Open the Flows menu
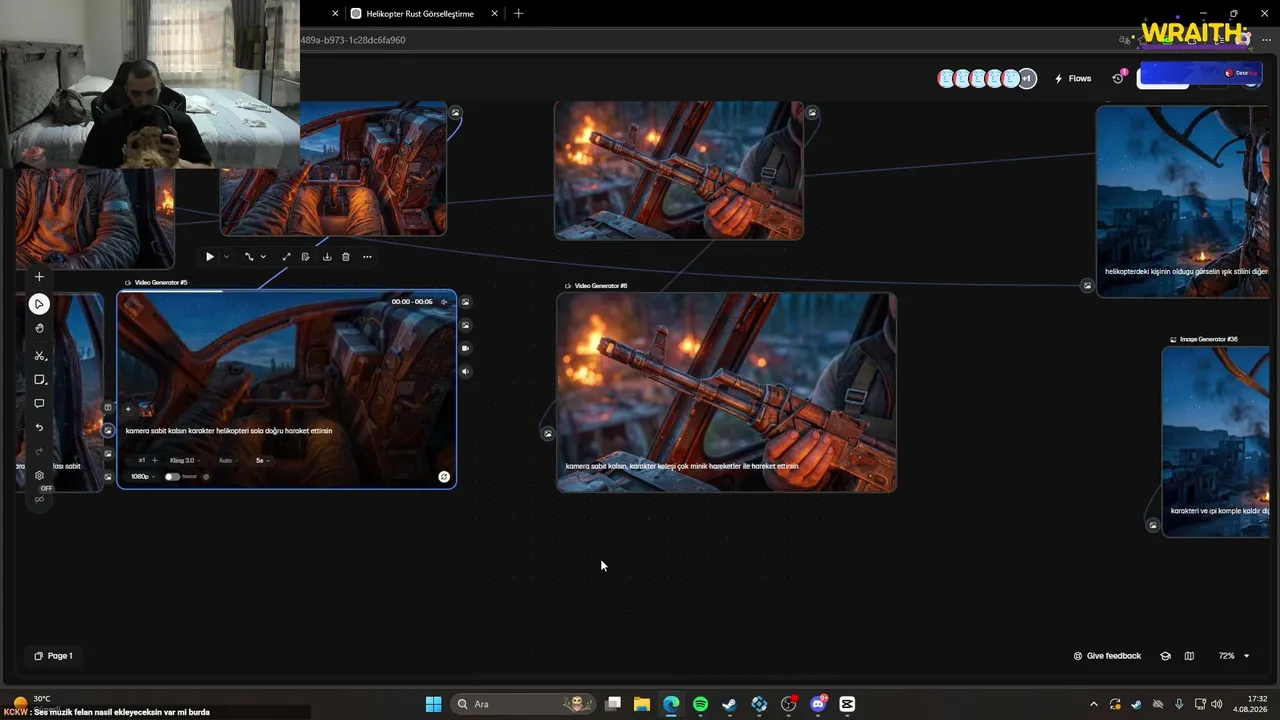This screenshot has height=720, width=1280. [x=1073, y=79]
